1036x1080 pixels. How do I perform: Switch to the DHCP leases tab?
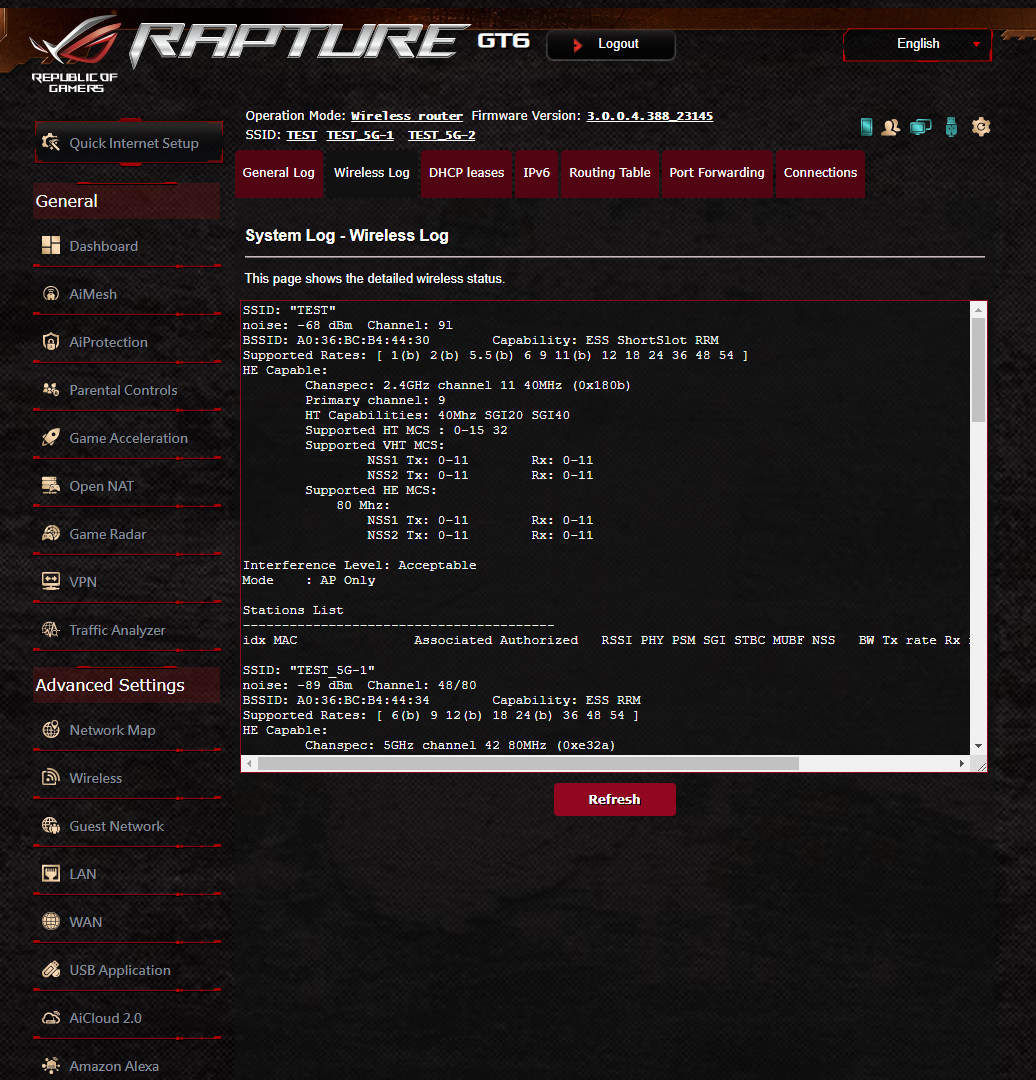click(x=466, y=172)
